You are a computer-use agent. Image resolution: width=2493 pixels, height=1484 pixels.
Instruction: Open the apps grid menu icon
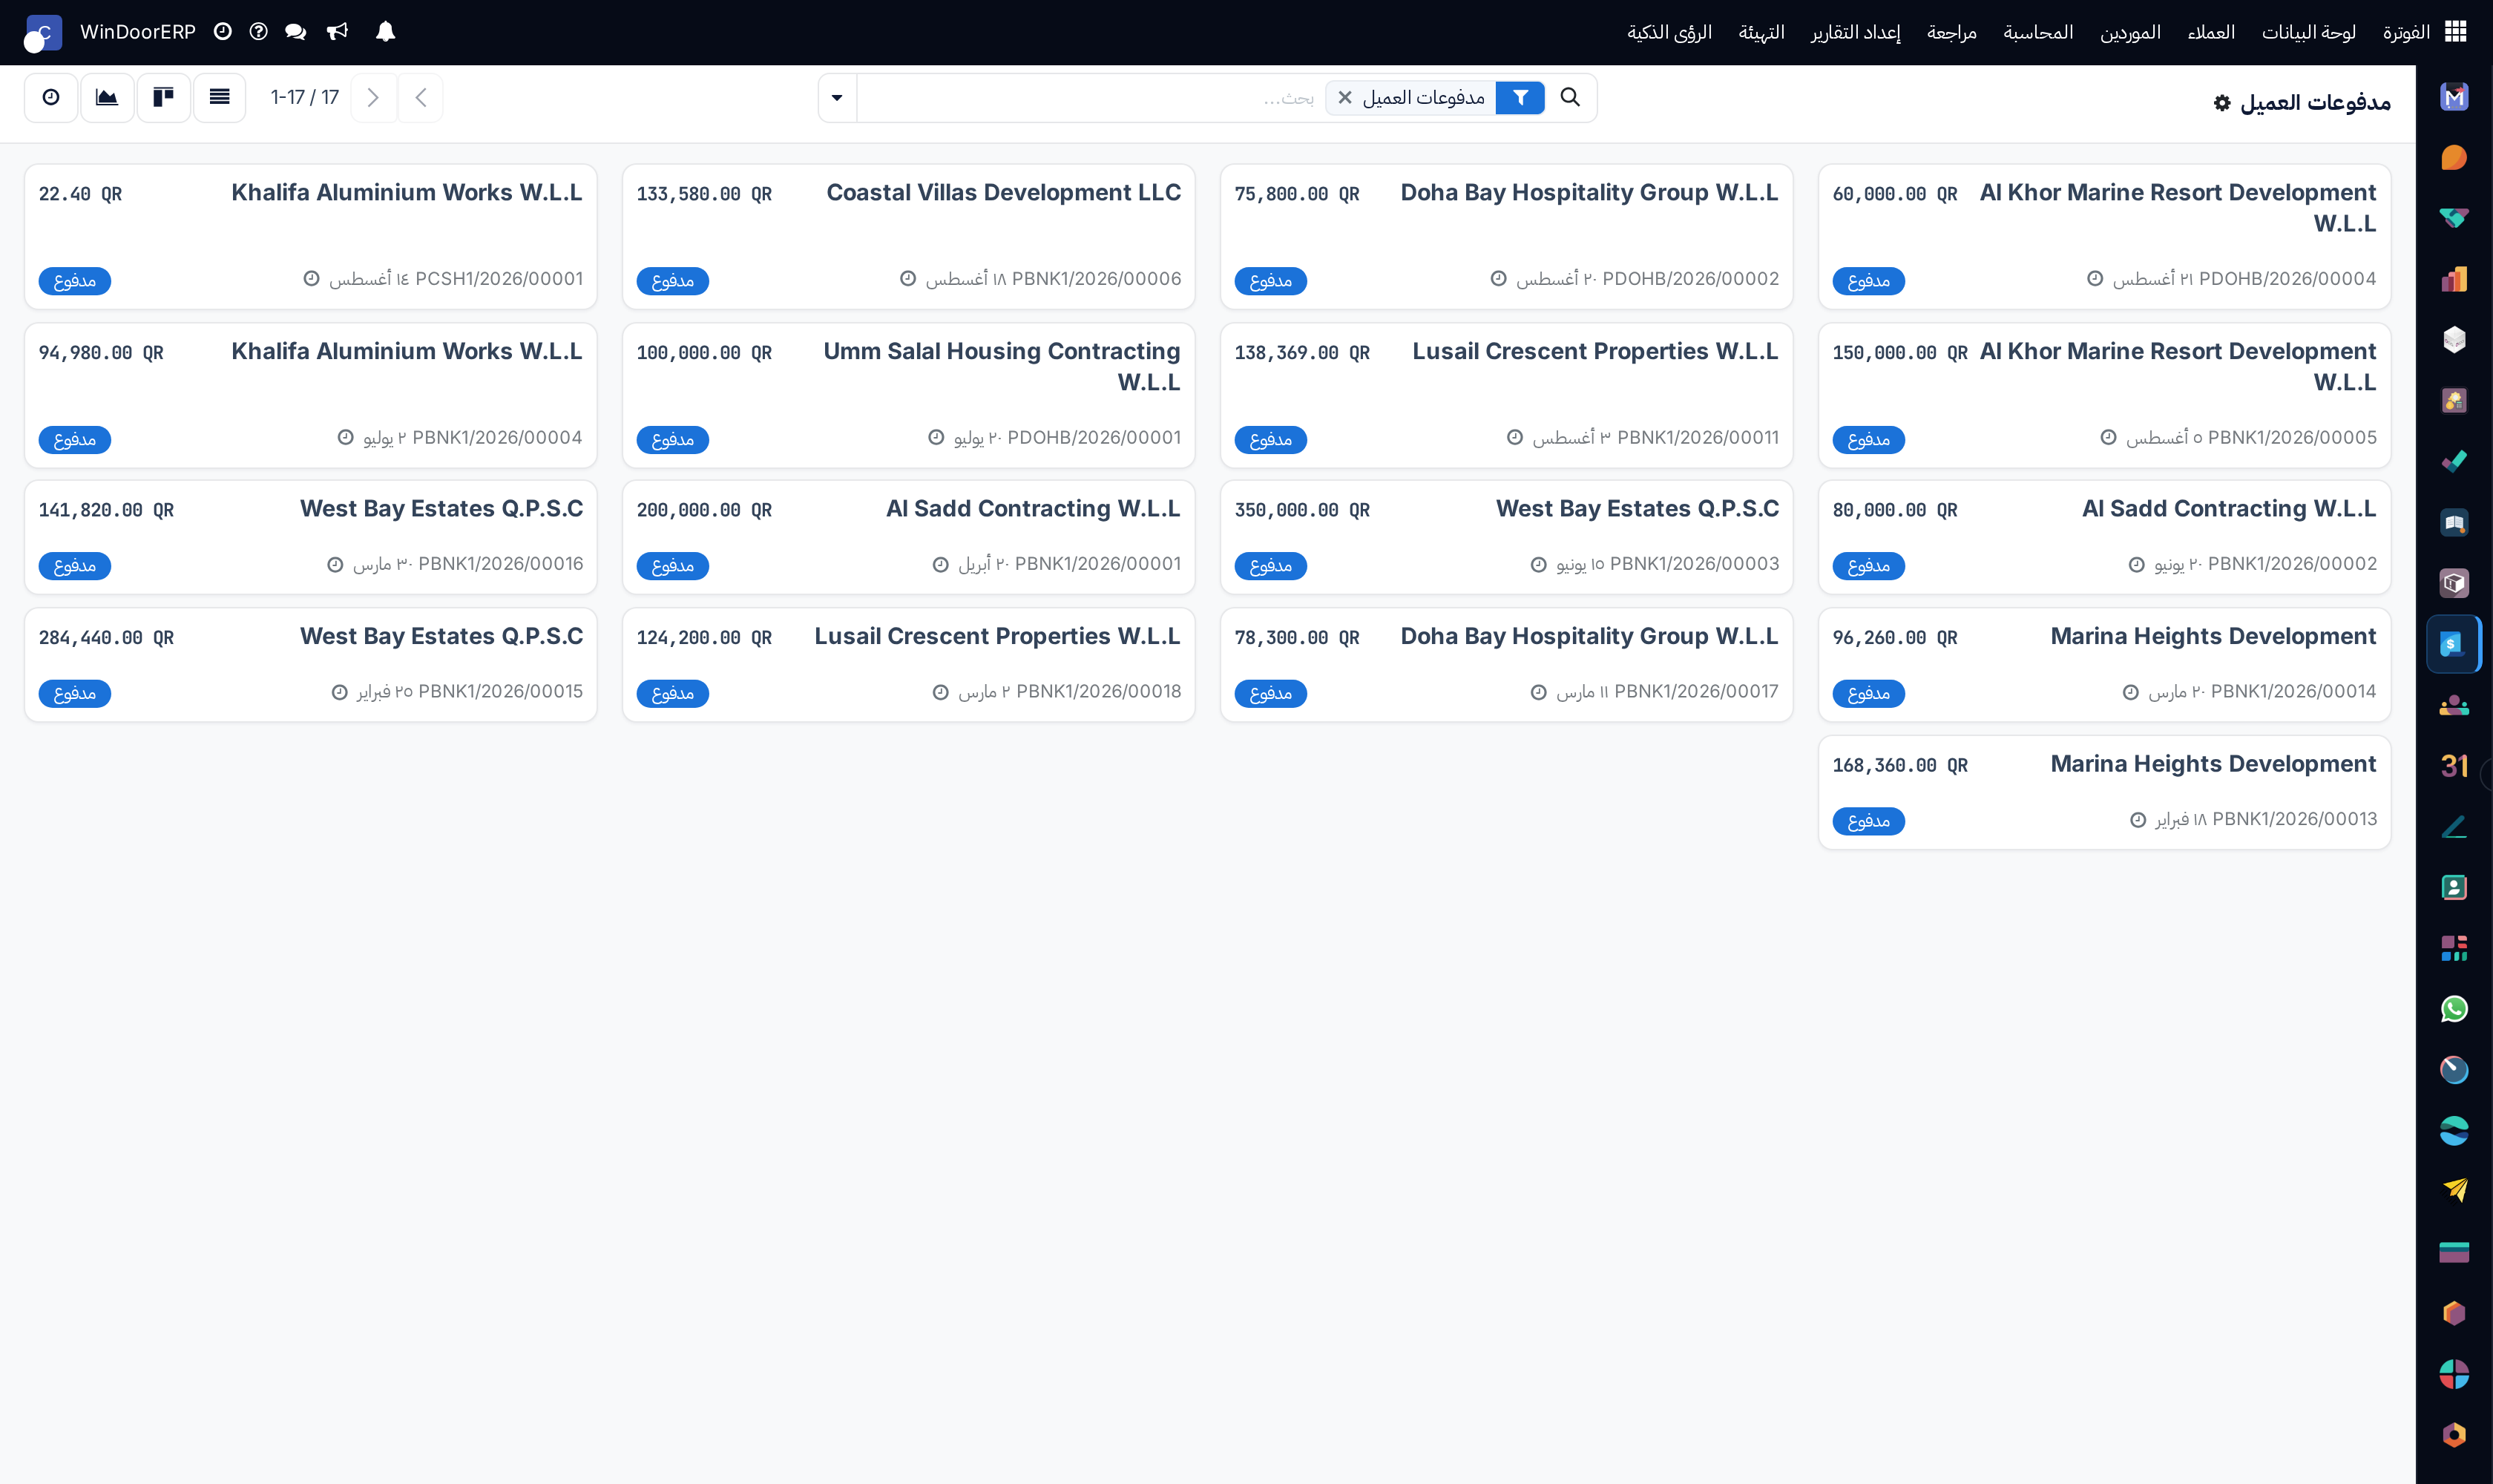click(2455, 32)
